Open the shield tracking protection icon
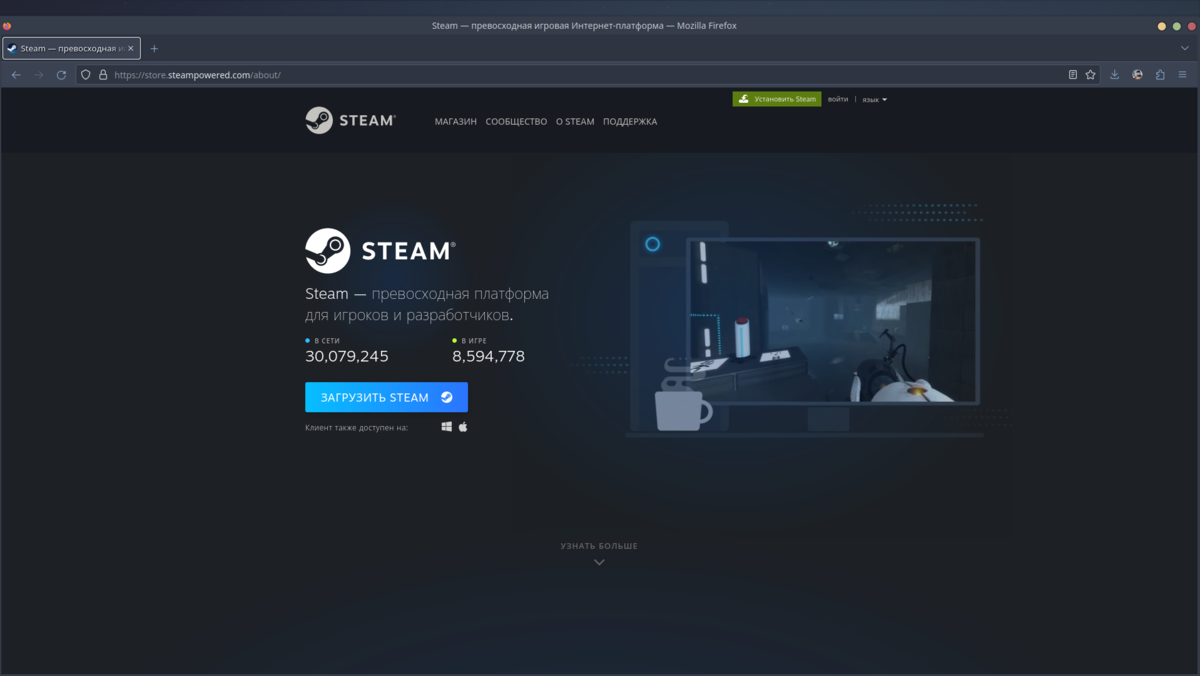The height and width of the screenshot is (676, 1200). [x=86, y=75]
